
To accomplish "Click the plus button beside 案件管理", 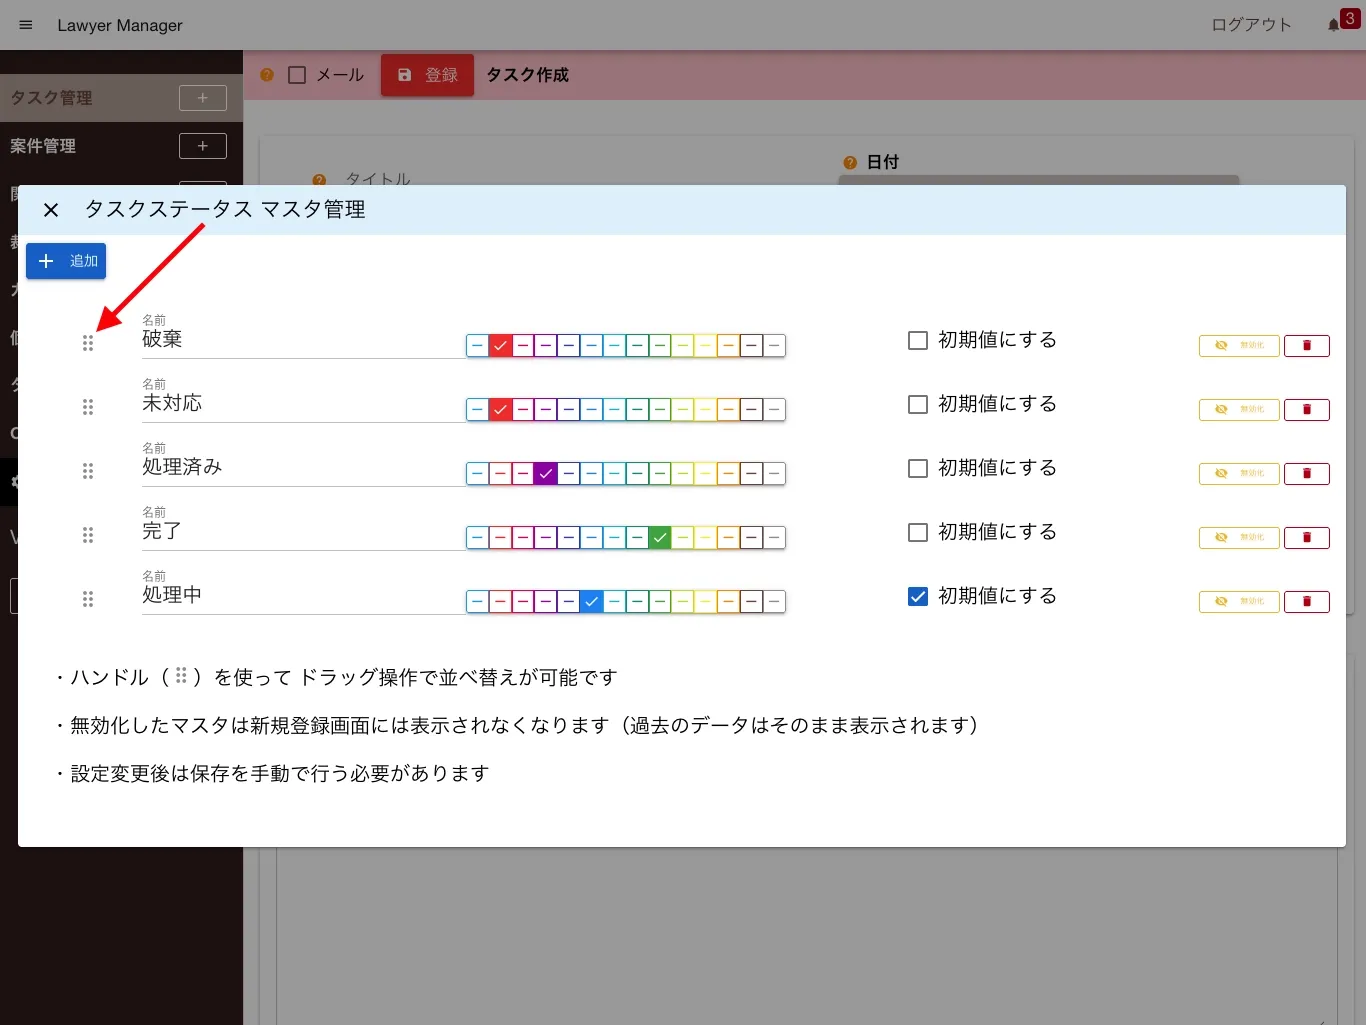I will pos(203,146).
